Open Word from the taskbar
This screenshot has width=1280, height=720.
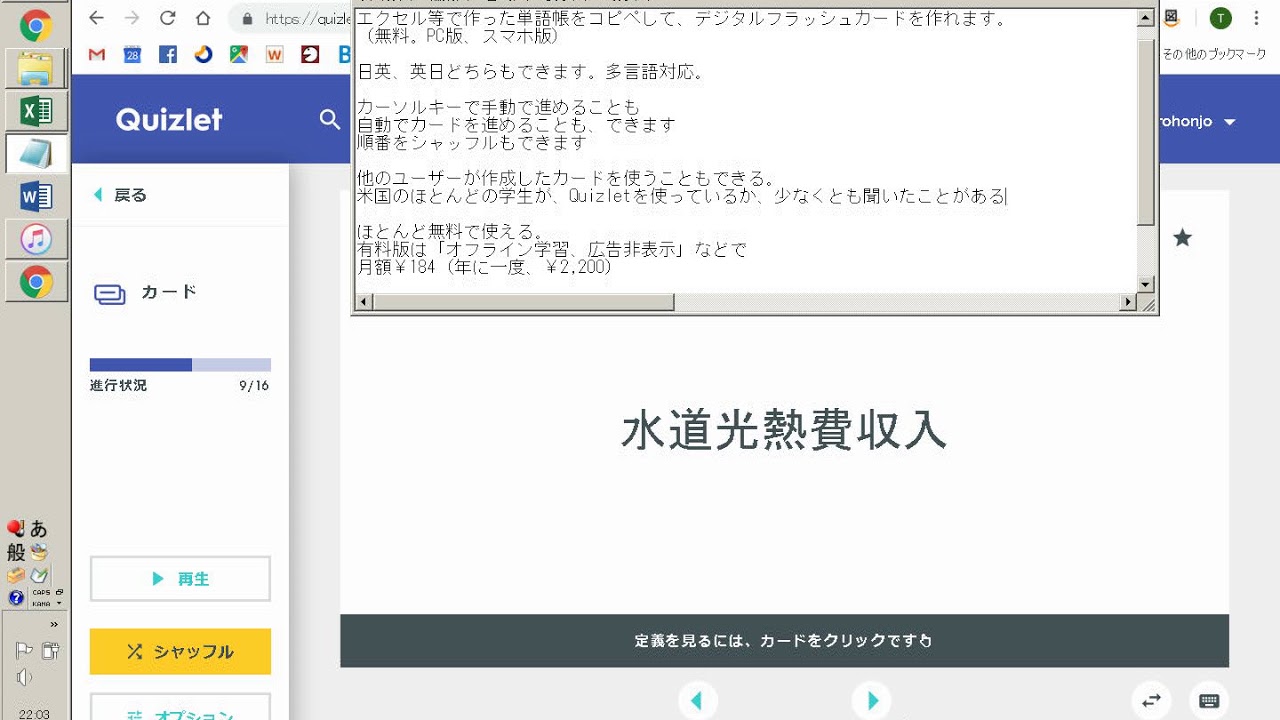pyautogui.click(x=36, y=197)
